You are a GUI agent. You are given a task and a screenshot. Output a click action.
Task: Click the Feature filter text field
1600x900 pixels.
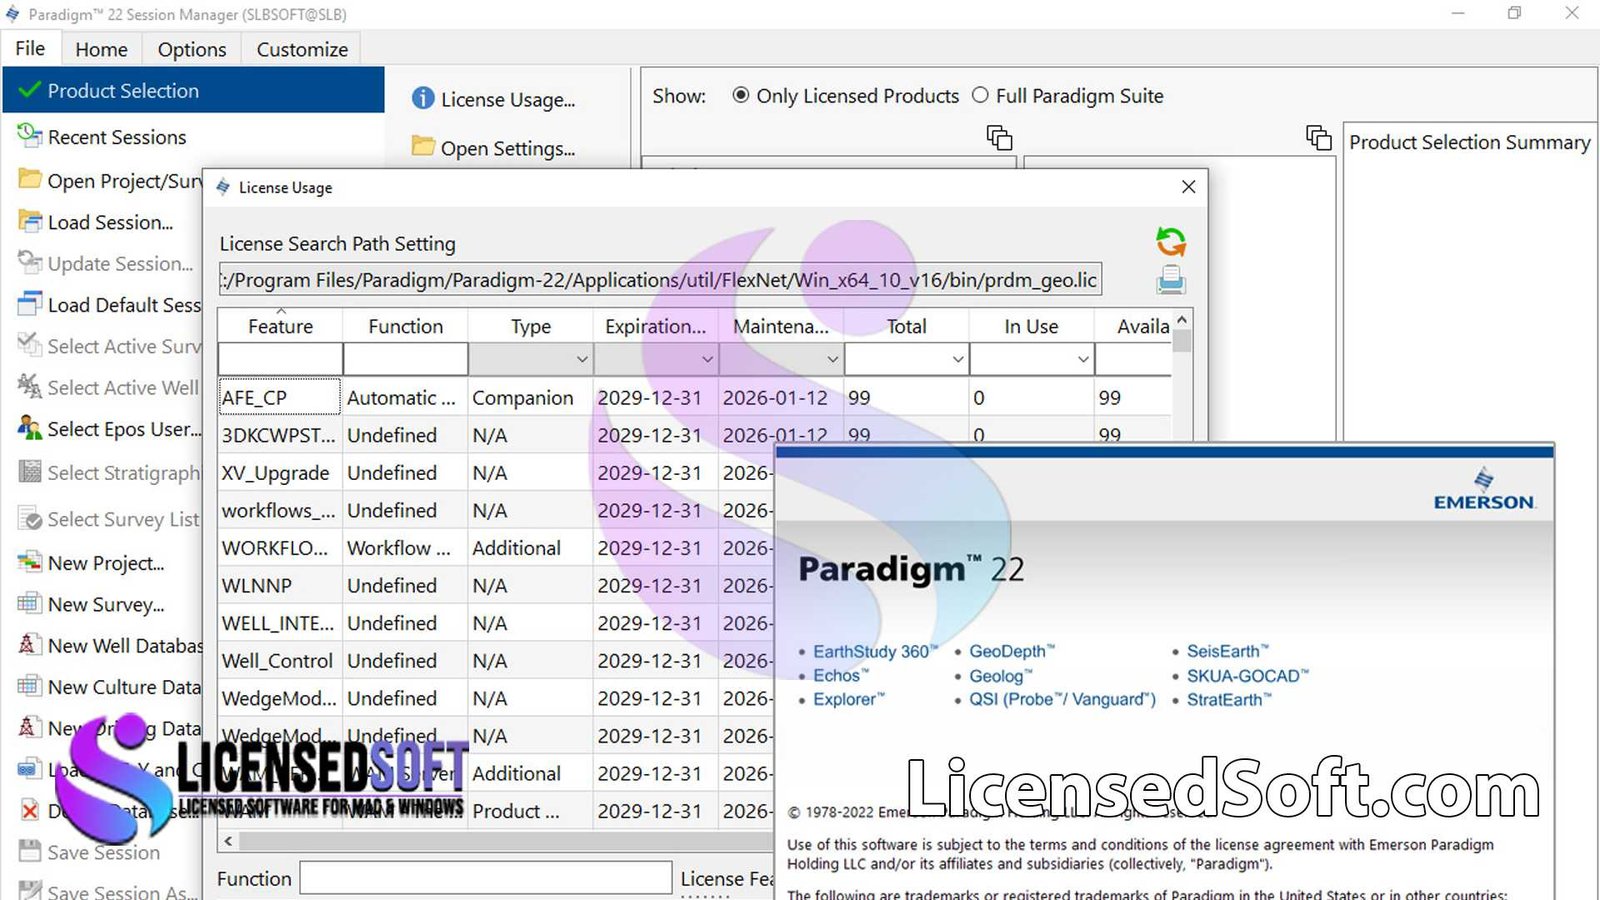coord(280,359)
